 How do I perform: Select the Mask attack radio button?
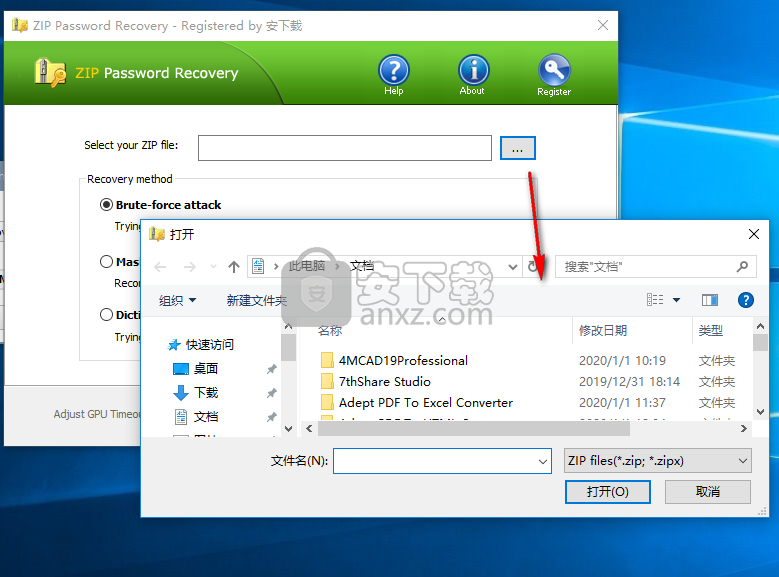click(x=106, y=261)
